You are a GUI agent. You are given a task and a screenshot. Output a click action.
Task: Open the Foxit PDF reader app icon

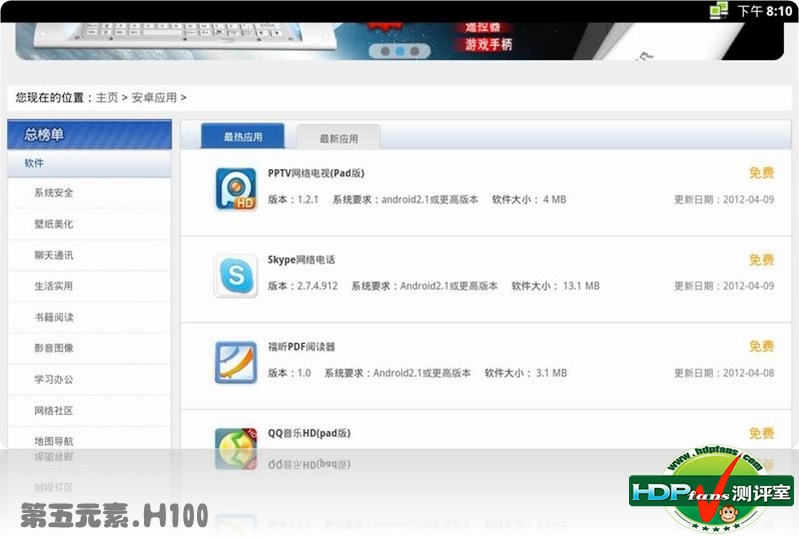tap(235, 362)
